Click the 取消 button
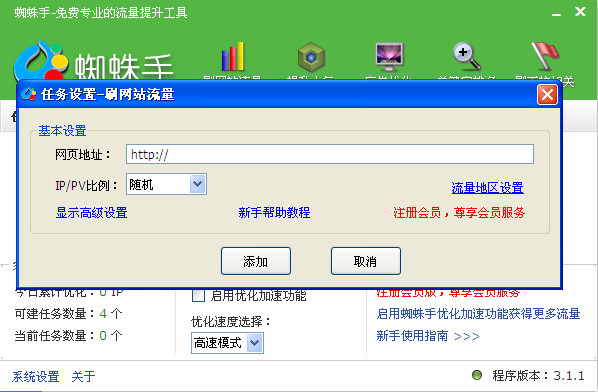The width and height of the screenshot is (598, 392). click(366, 261)
